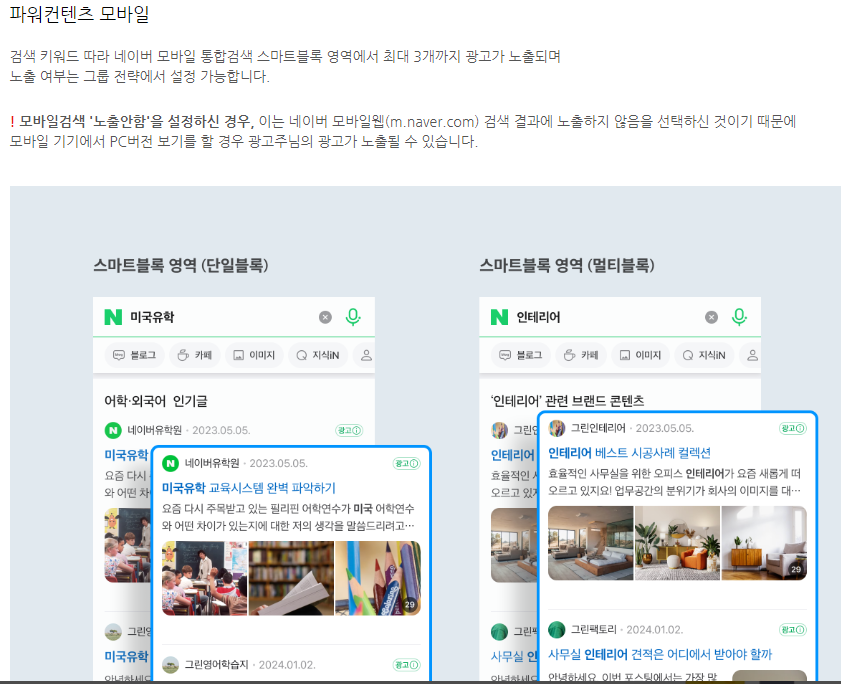Click the 네이버유학원 author name in highlighted card
The height and width of the screenshot is (684, 841).
click(212, 463)
